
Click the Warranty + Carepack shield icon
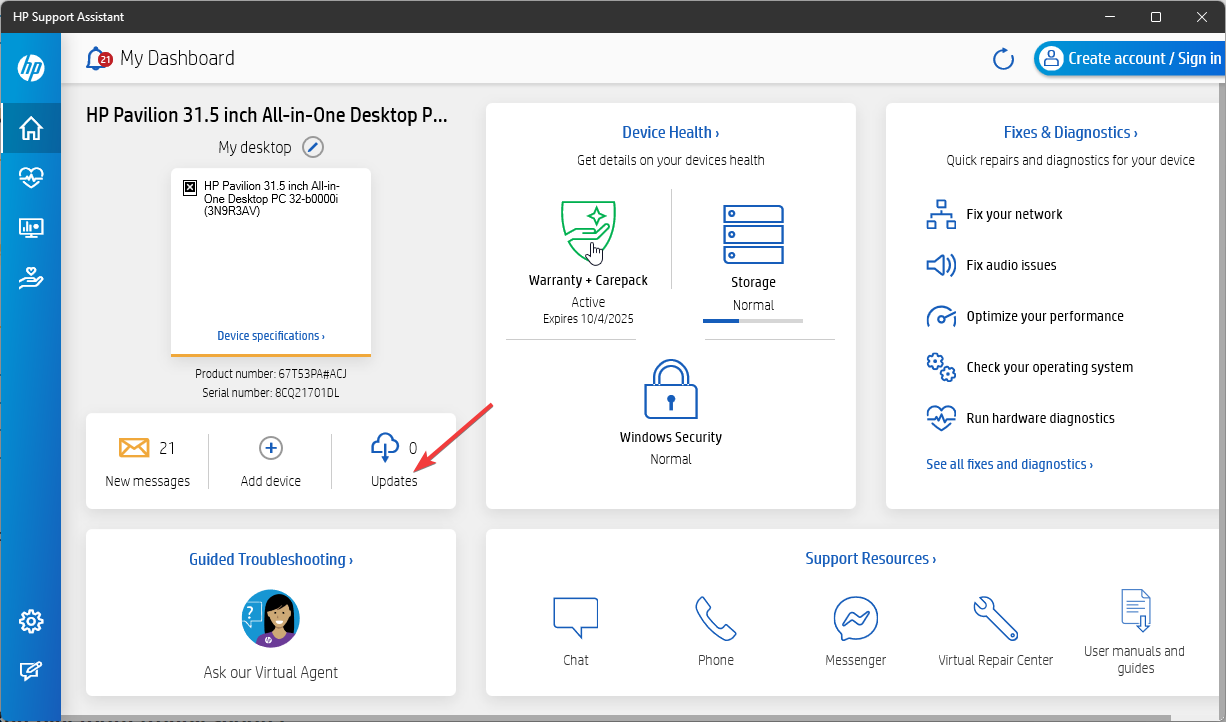(x=588, y=231)
